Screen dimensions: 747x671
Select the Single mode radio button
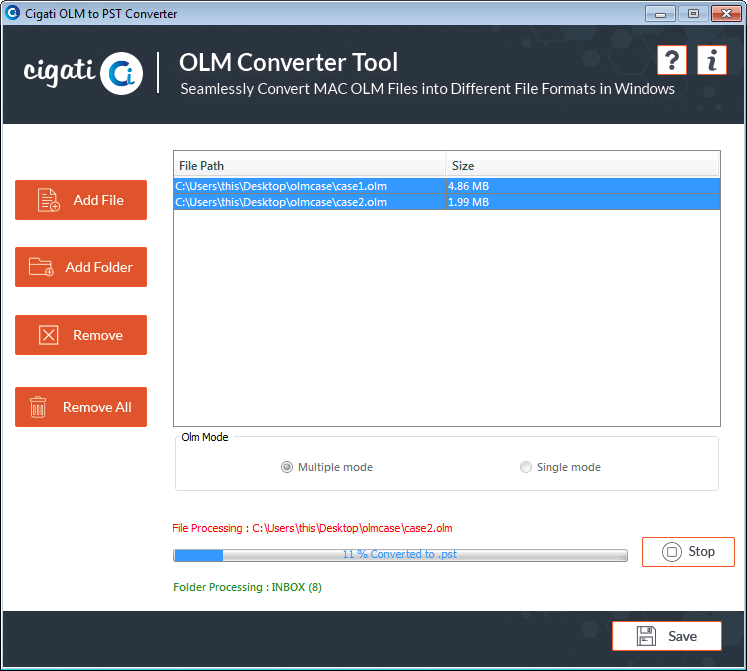525,467
